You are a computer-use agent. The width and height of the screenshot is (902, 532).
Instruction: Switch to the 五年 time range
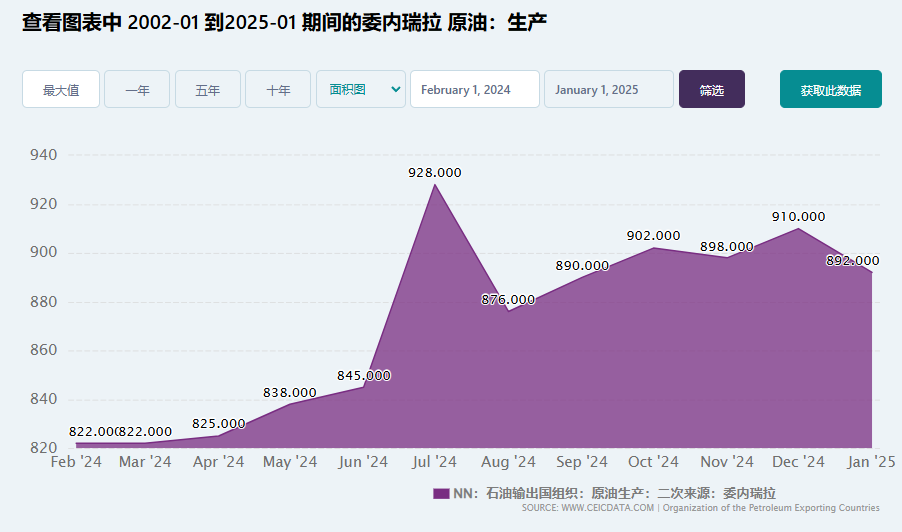pos(208,89)
